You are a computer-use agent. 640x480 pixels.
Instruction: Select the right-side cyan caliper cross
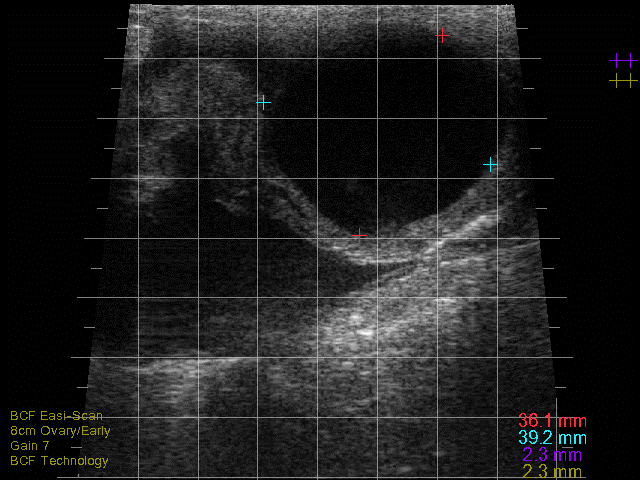tap(490, 164)
